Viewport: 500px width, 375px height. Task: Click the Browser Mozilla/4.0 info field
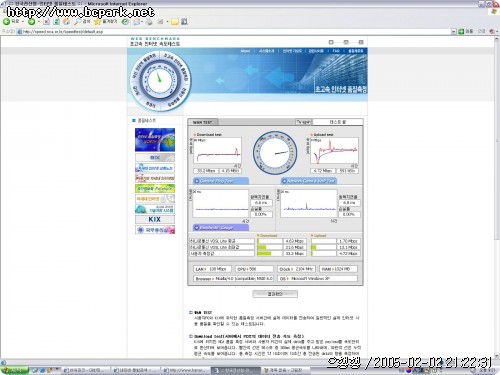[234, 278]
